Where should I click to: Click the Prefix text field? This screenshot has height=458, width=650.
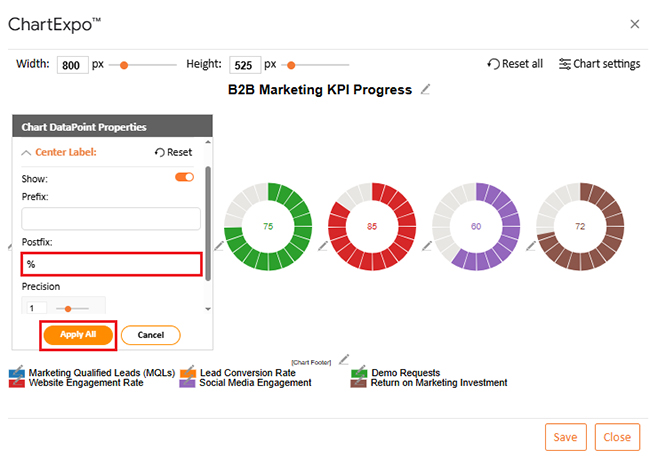(111, 219)
